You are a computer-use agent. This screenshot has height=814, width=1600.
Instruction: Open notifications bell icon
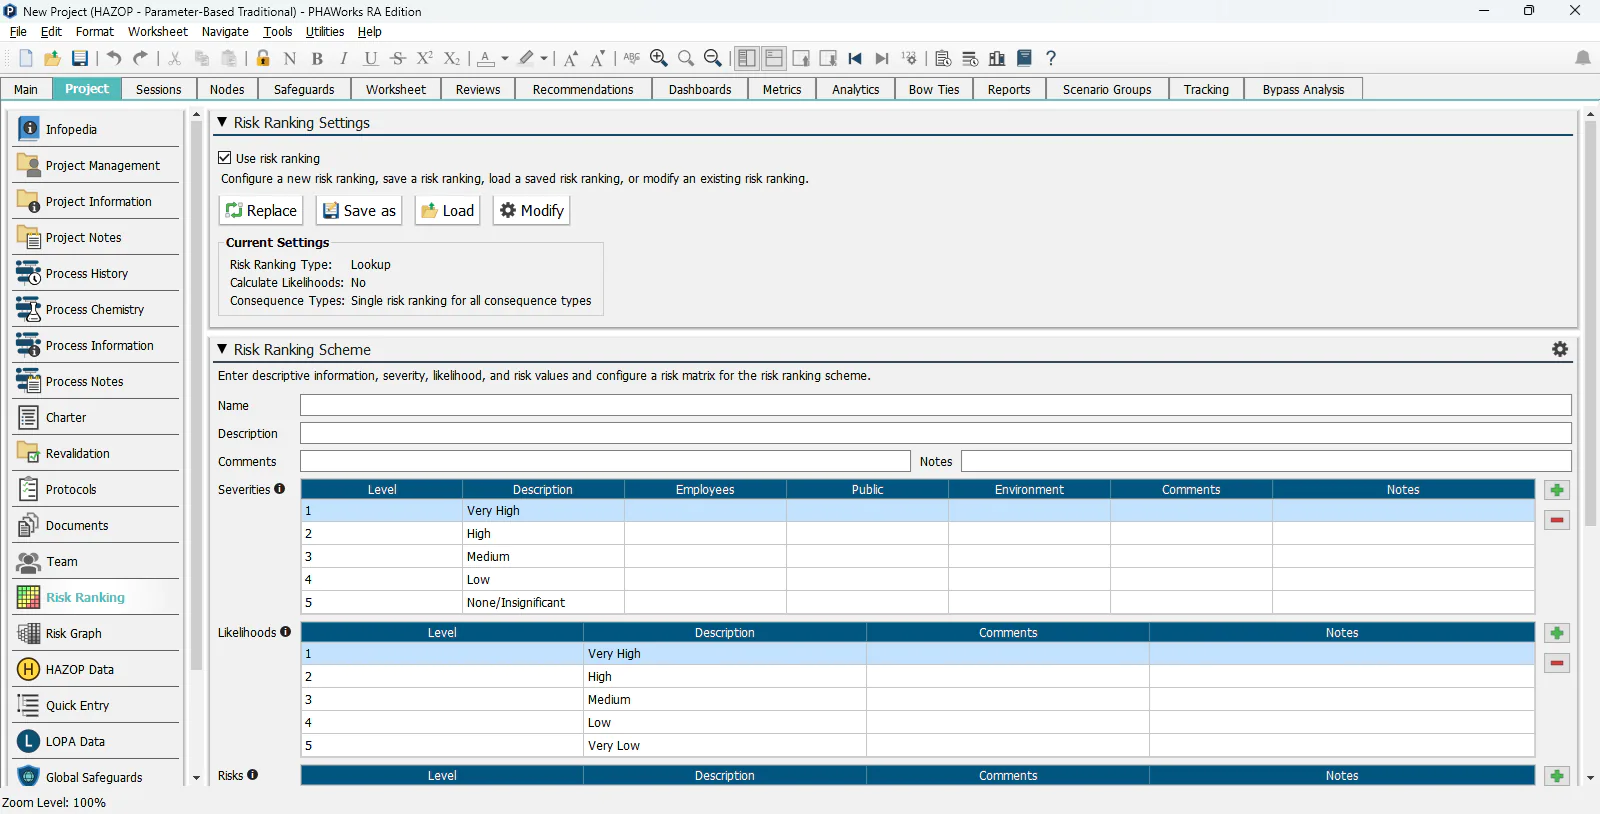(1583, 58)
